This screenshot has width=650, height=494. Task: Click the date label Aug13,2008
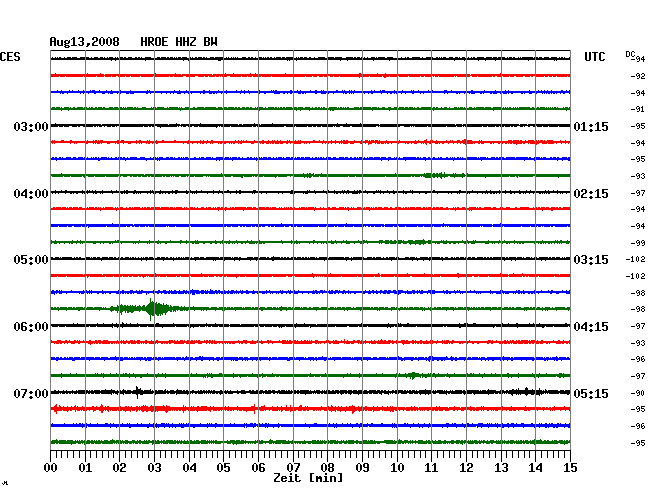(85, 42)
